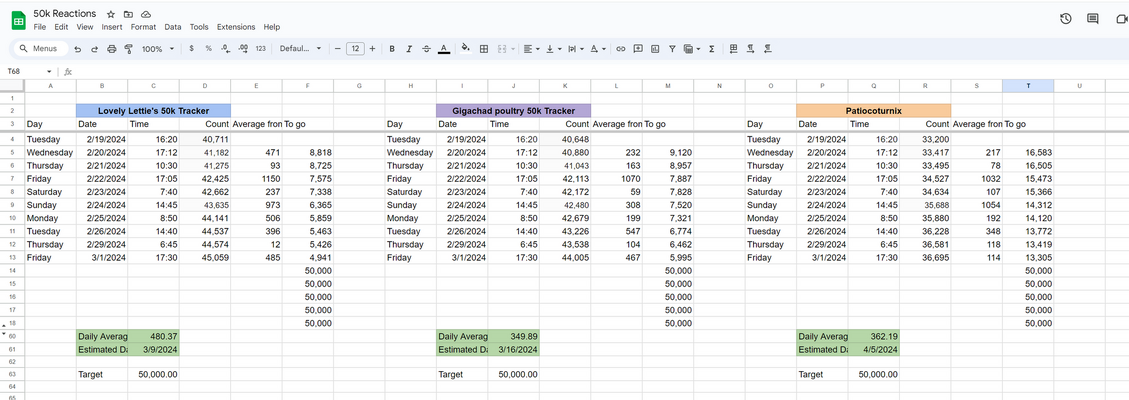The image size is (1129, 400).
Task: Open the zoom level 100% dropdown
Action: 158,49
